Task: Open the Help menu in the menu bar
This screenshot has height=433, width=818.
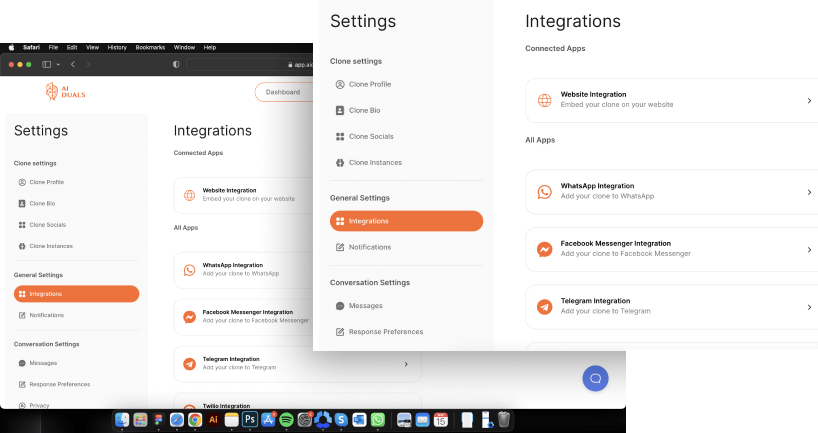Action: click(x=210, y=47)
